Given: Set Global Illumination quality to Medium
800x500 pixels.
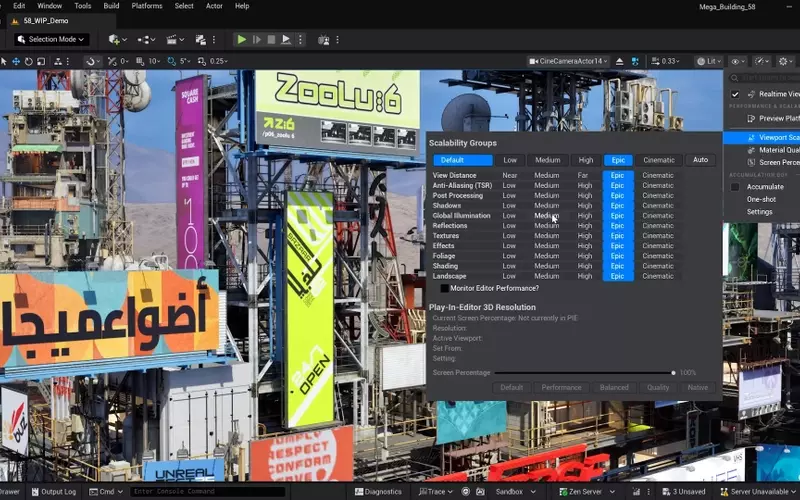Looking at the screenshot, I should pos(546,216).
